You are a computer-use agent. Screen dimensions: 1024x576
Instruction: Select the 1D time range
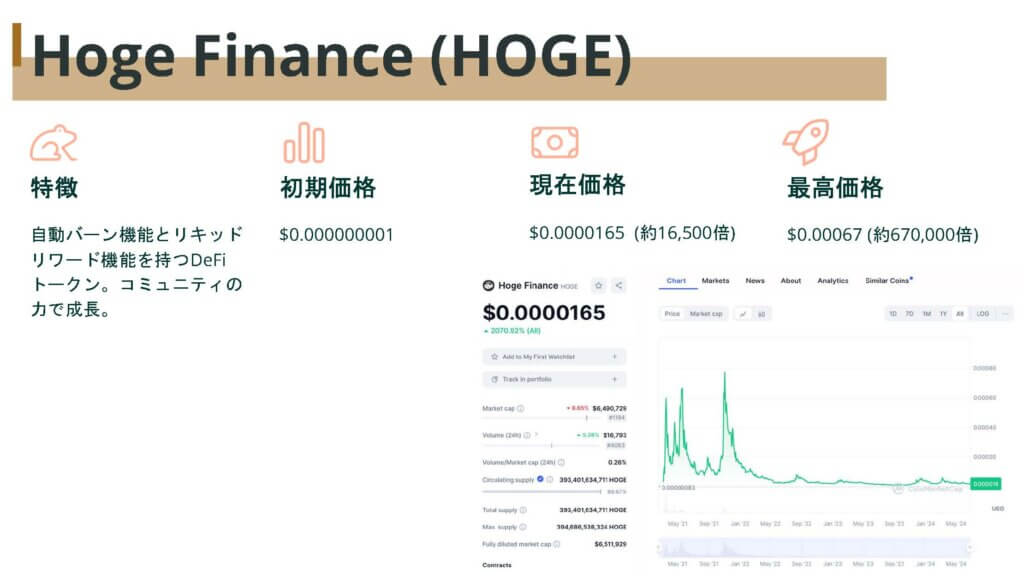(x=893, y=314)
